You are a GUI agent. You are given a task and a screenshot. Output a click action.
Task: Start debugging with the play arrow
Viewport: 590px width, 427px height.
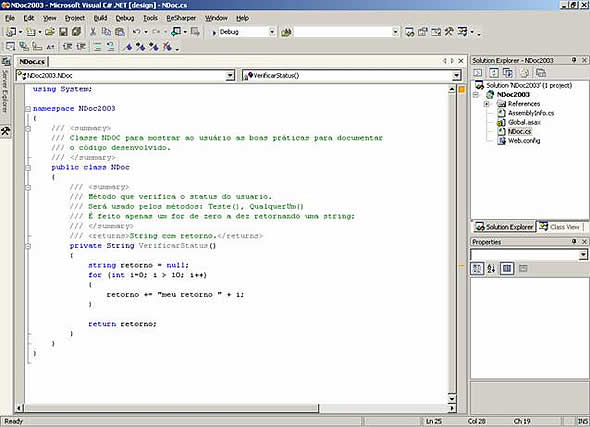click(x=214, y=33)
